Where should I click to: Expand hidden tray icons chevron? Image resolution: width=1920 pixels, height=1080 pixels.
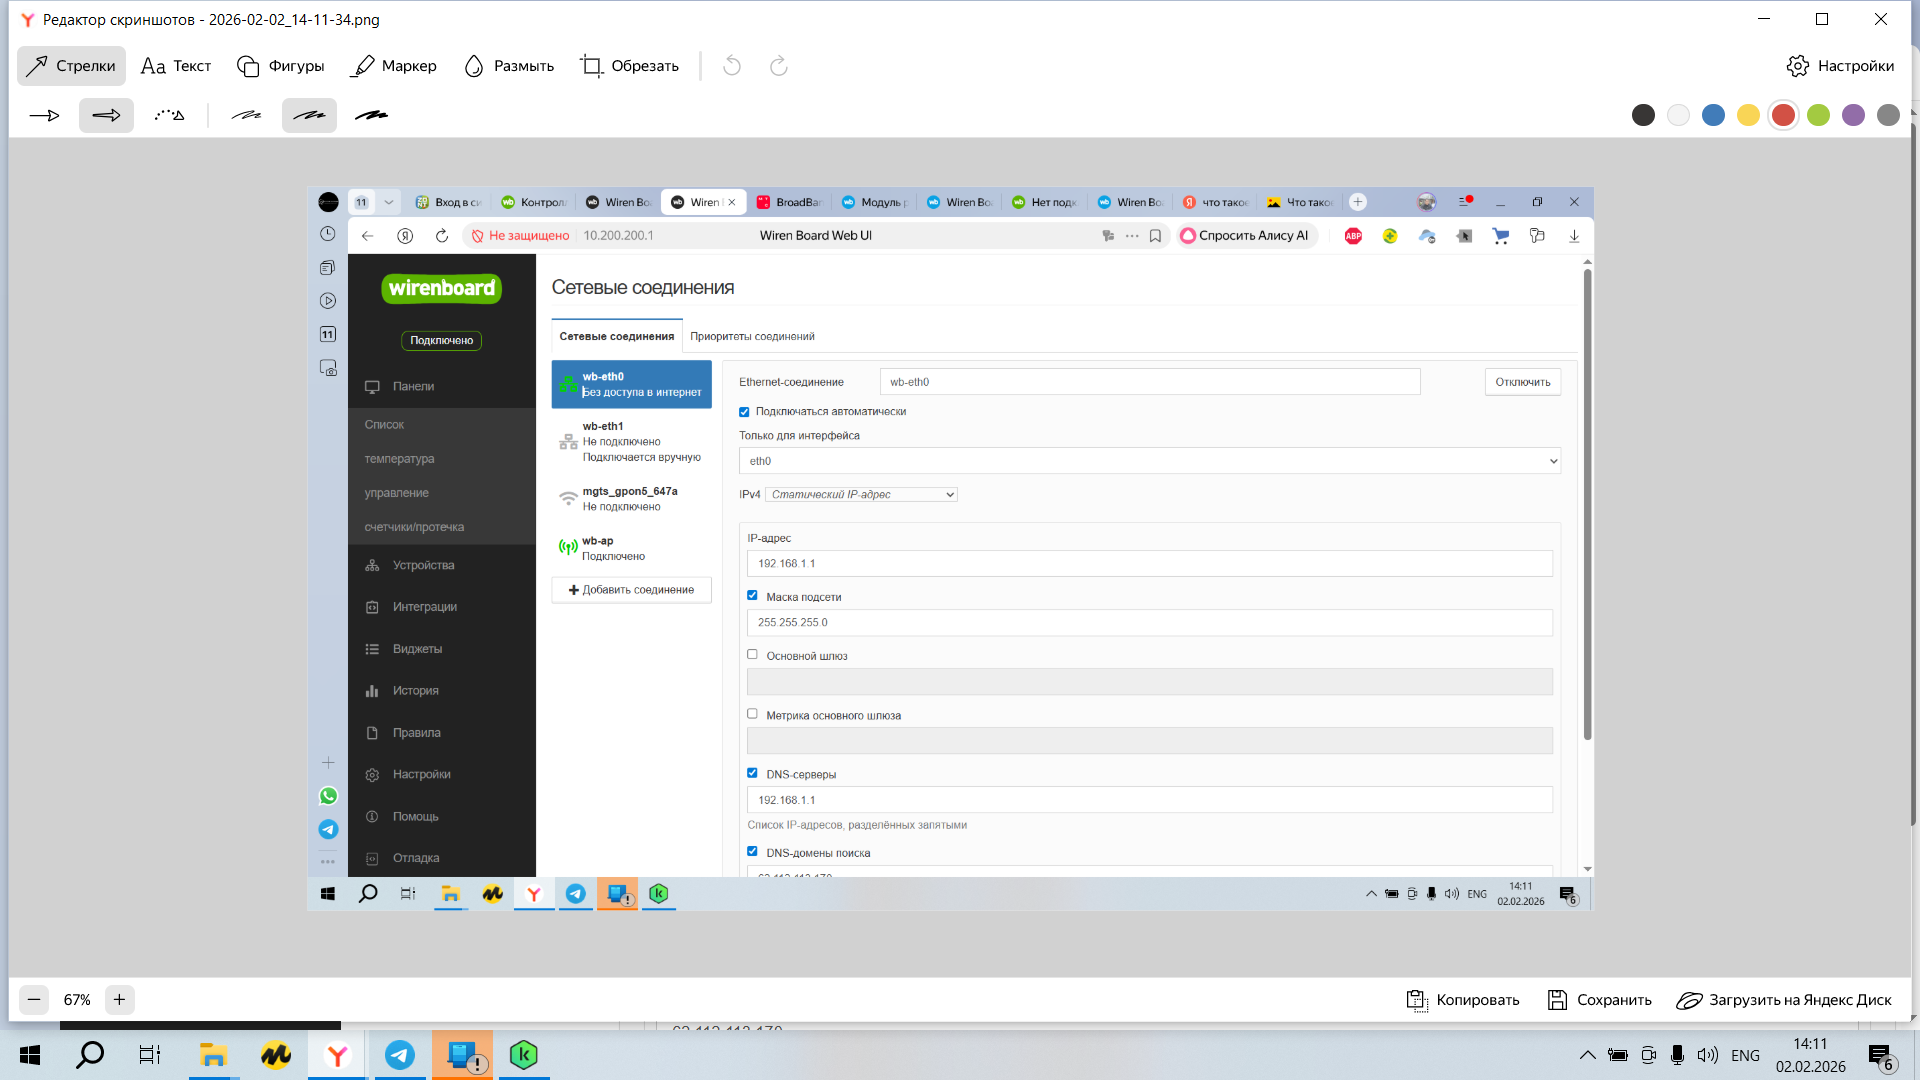(1587, 1055)
